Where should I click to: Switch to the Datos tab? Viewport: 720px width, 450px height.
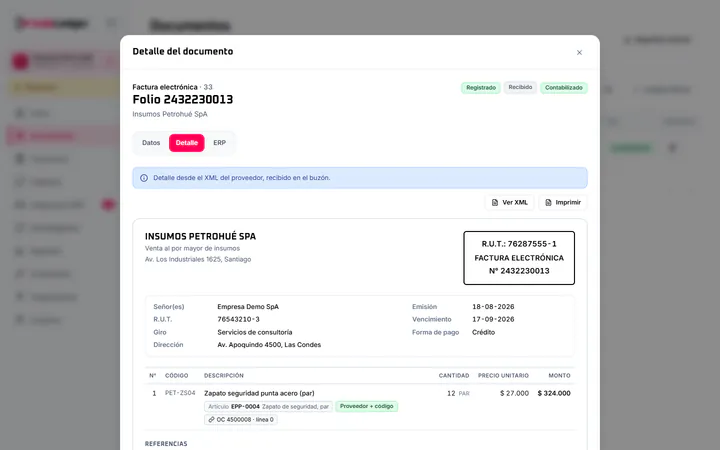151,143
